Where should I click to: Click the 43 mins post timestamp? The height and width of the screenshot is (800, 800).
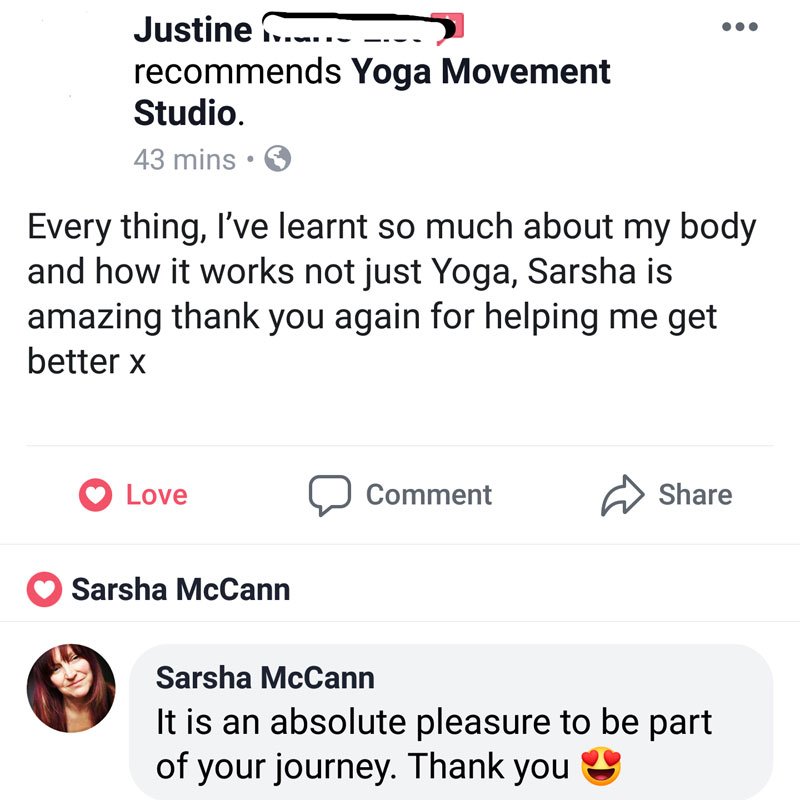pyautogui.click(x=185, y=160)
